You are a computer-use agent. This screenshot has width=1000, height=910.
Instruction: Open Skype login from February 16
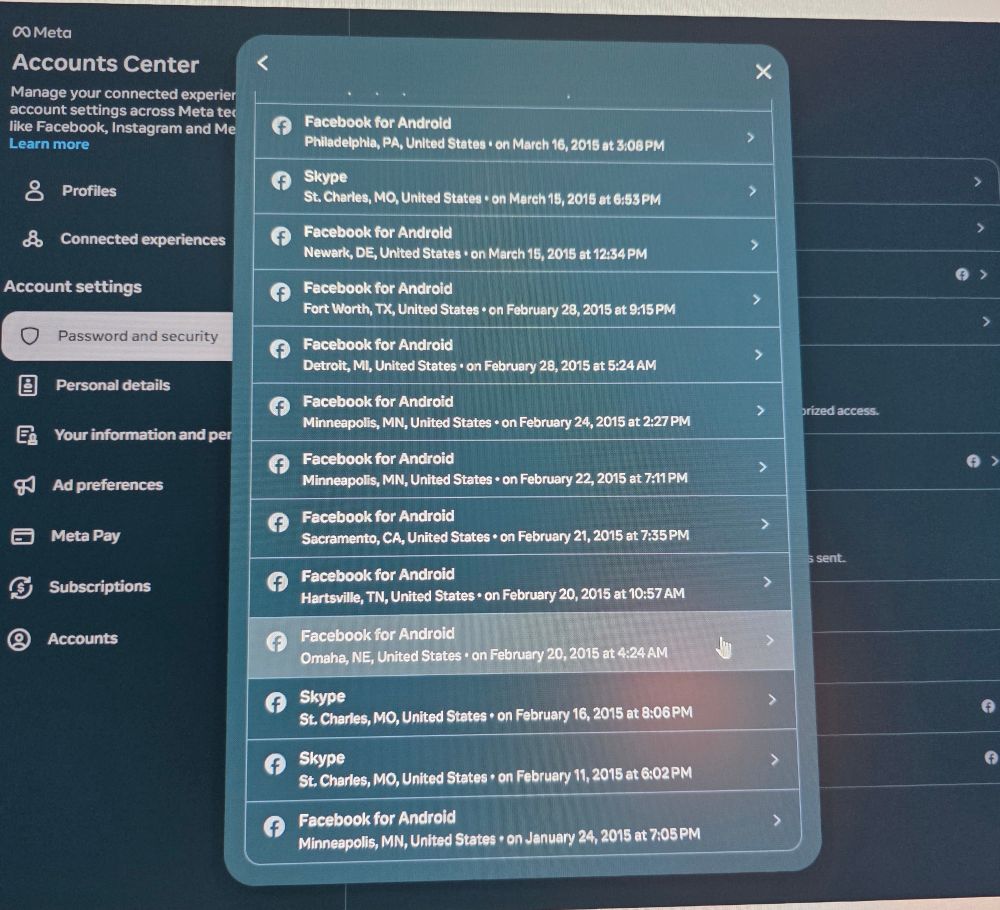521,705
